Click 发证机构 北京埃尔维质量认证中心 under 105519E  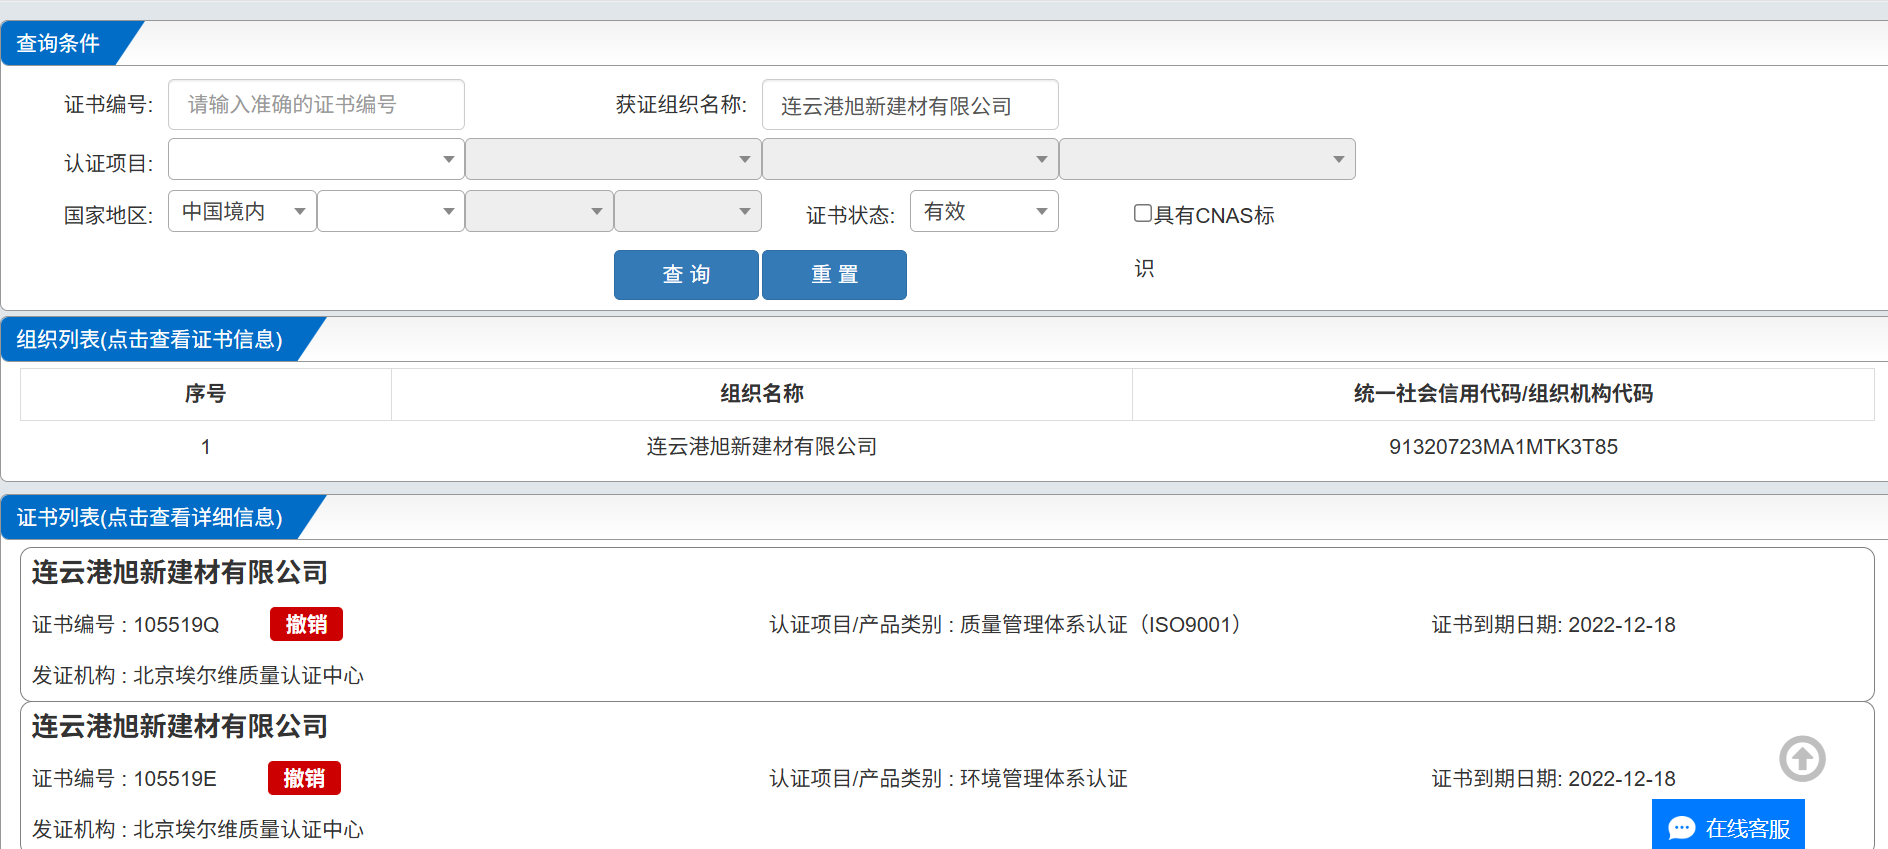[198, 830]
